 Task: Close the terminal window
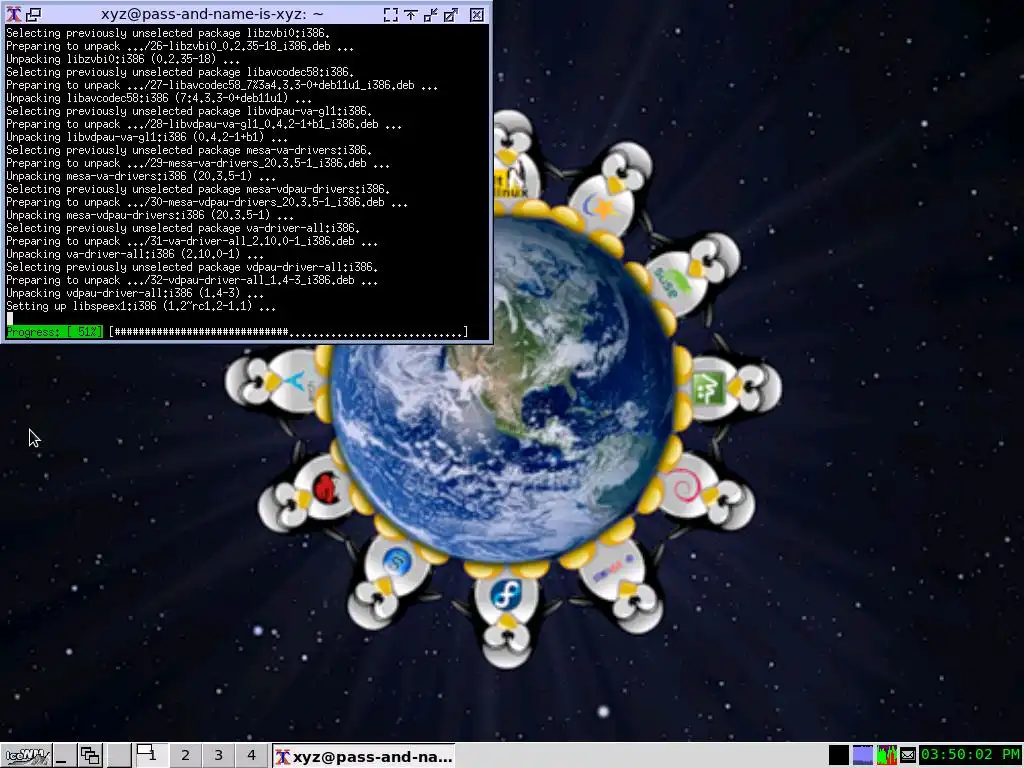(477, 14)
